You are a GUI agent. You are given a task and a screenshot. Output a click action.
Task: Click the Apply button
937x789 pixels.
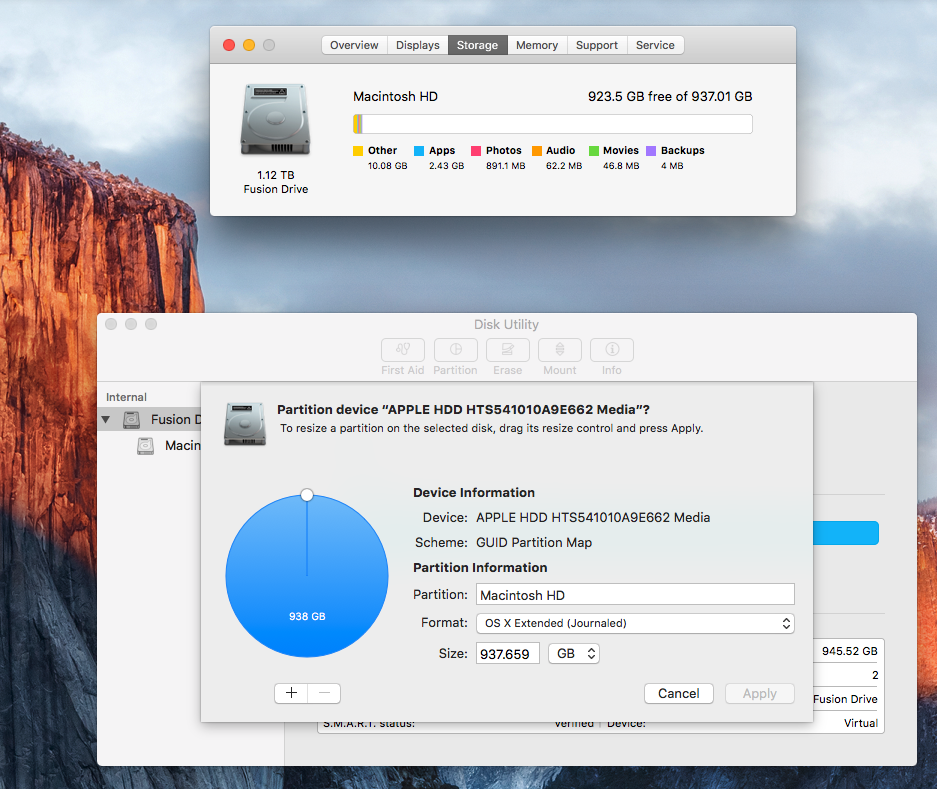click(x=760, y=693)
